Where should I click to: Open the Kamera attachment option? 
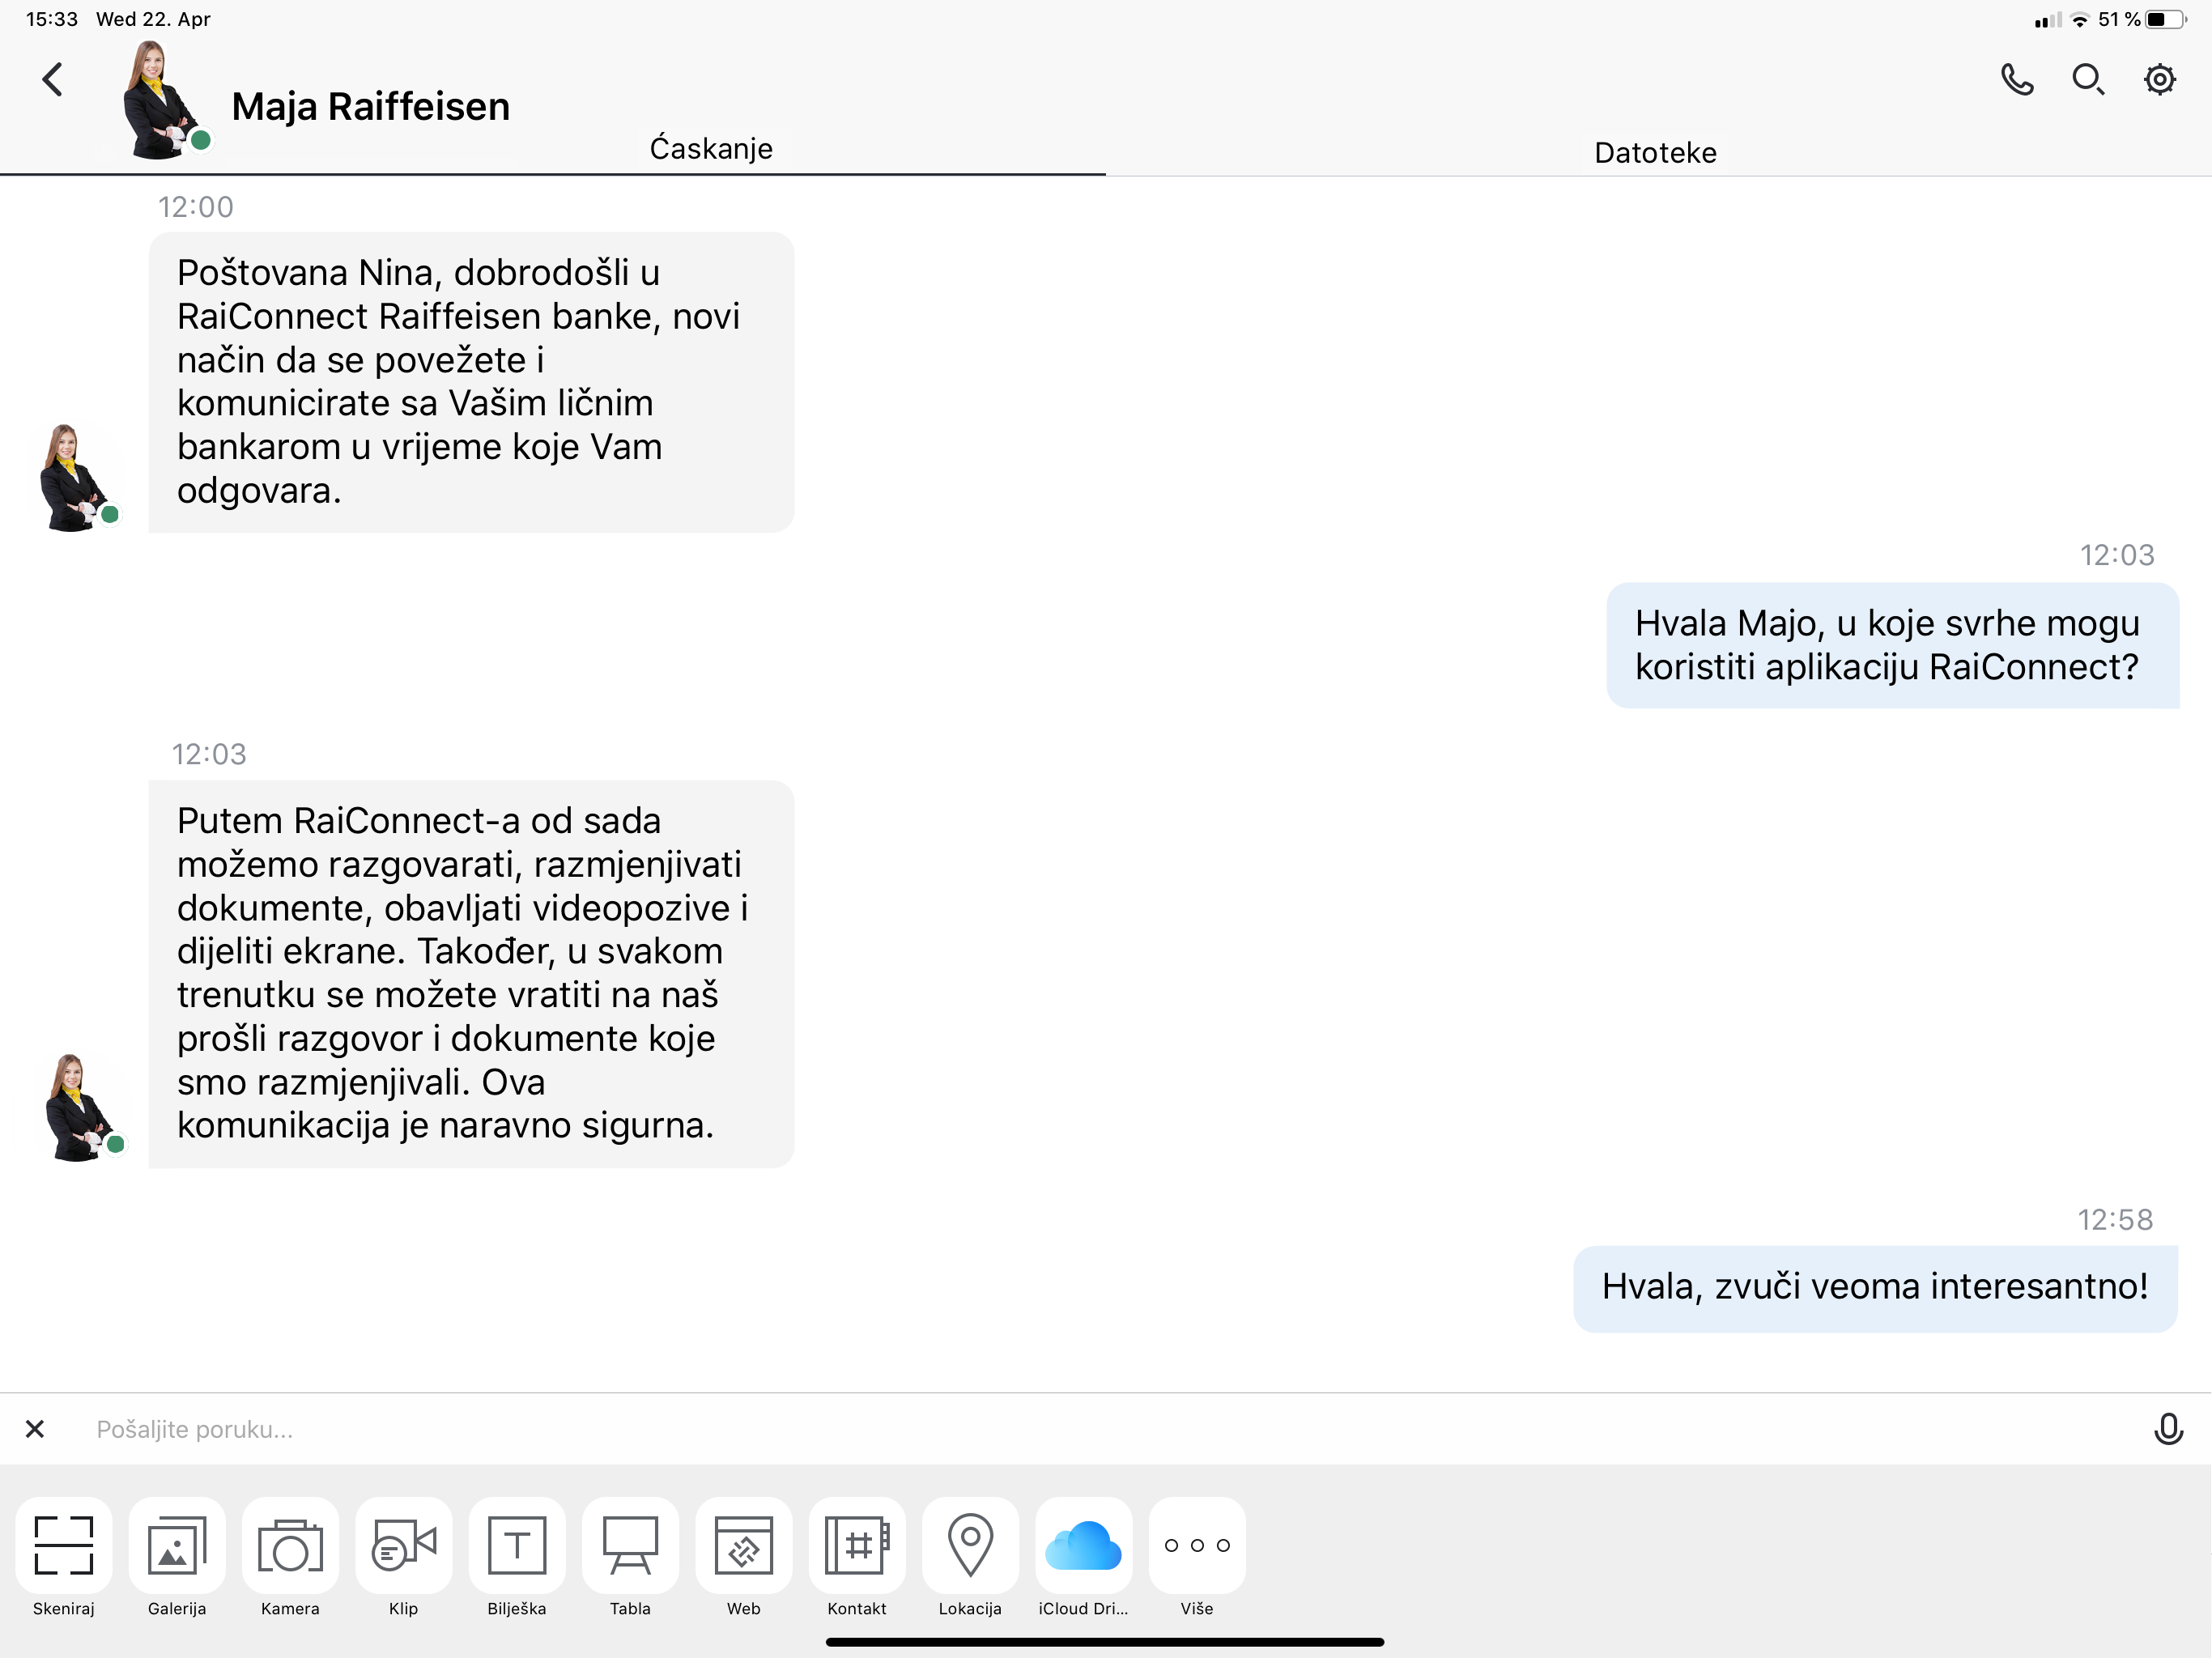[x=290, y=1545]
